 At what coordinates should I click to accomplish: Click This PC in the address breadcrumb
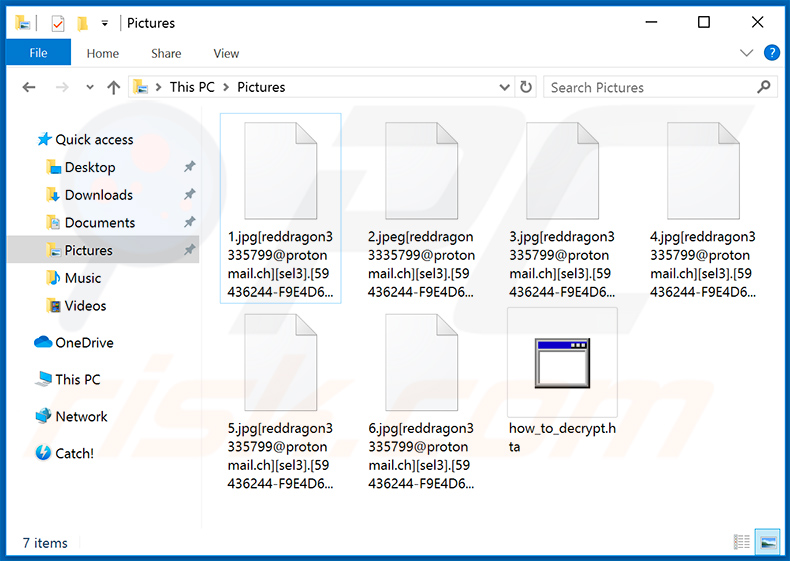point(192,87)
